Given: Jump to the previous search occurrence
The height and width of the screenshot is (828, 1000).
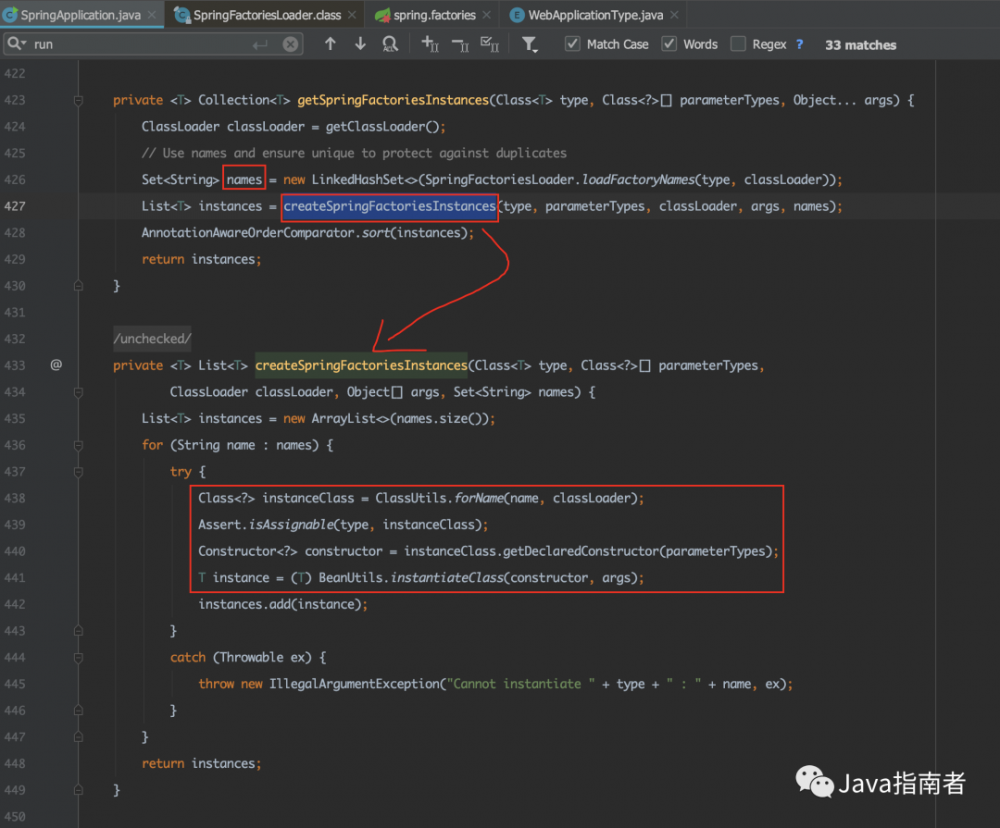Looking at the screenshot, I should 330,44.
